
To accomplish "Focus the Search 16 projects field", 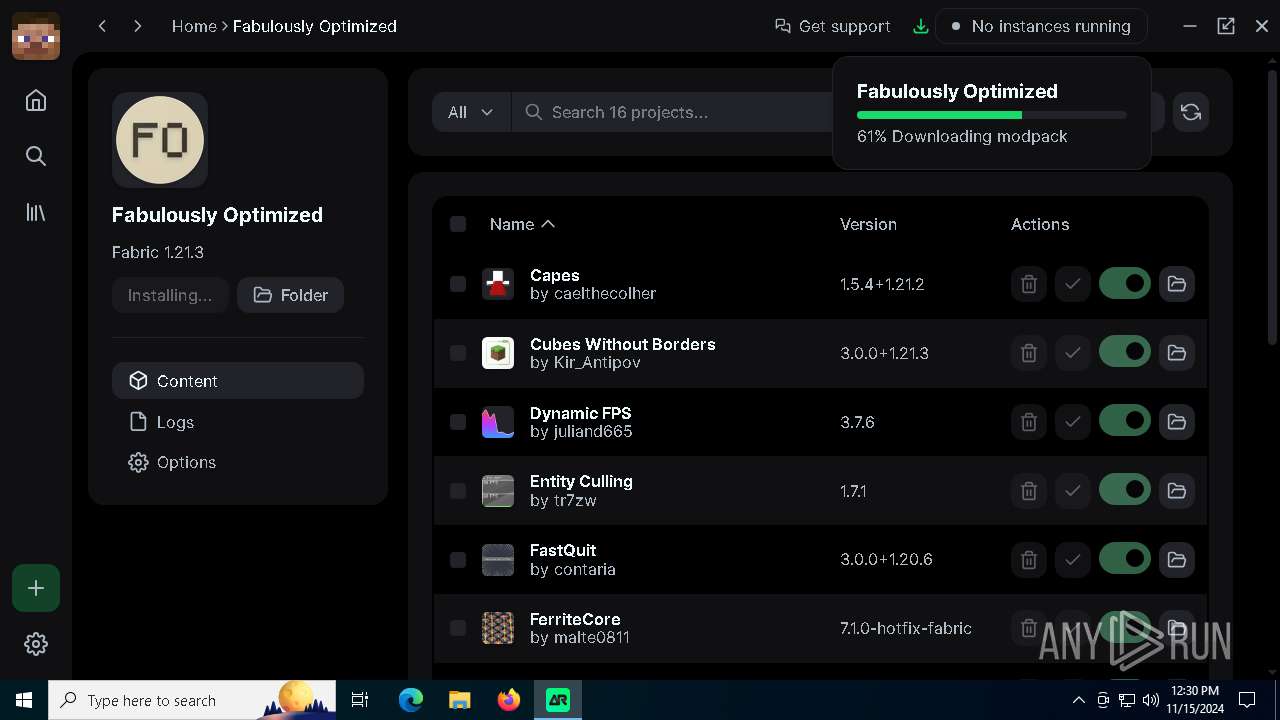I will point(672,112).
